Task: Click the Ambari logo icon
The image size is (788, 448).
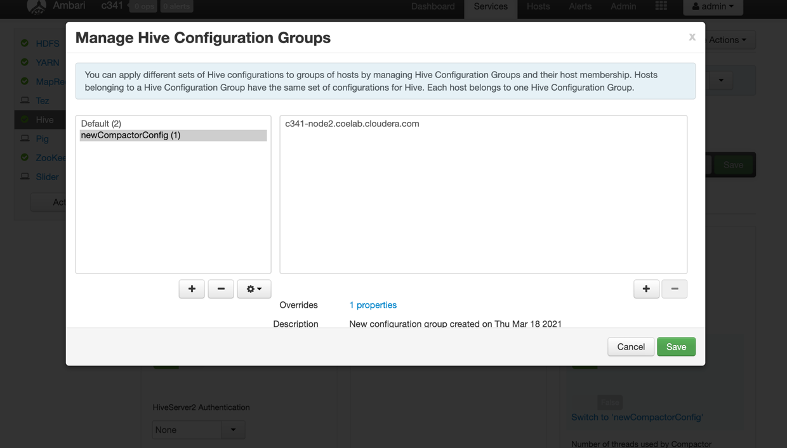Action: pyautogui.click(x=36, y=7)
